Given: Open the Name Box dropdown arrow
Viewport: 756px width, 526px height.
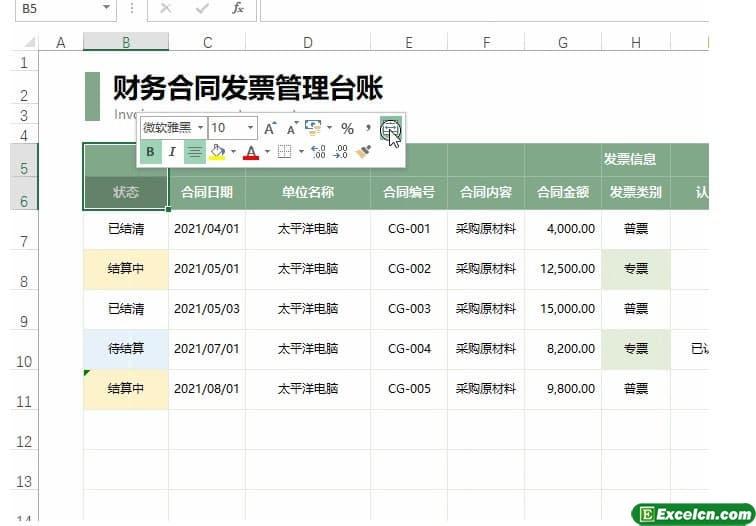Looking at the screenshot, I should pos(107,8).
